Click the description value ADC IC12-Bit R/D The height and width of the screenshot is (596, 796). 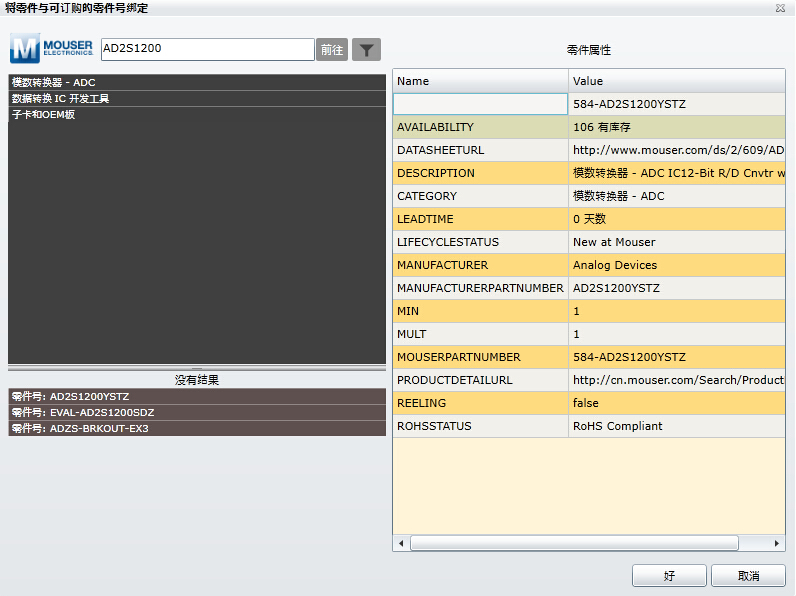point(678,173)
